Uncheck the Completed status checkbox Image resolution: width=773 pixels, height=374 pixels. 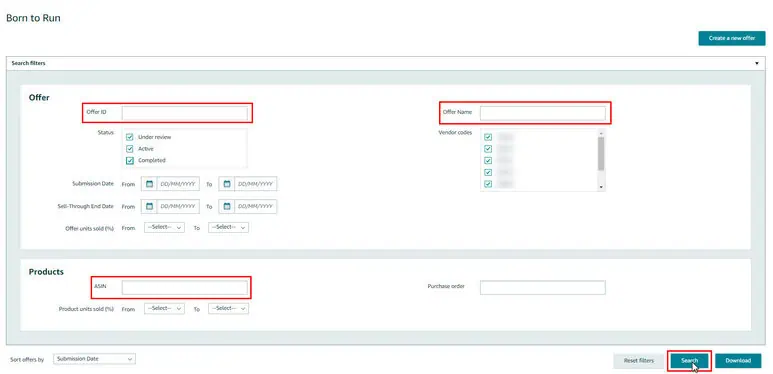(130, 160)
